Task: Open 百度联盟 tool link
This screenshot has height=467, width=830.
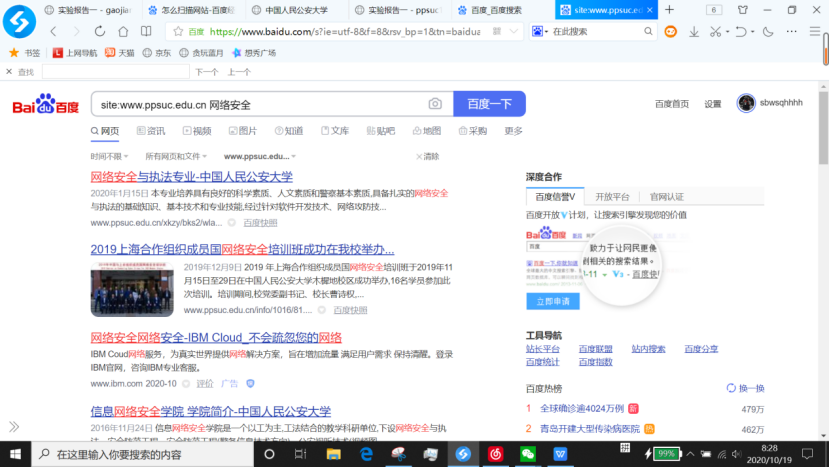Action: pos(596,349)
